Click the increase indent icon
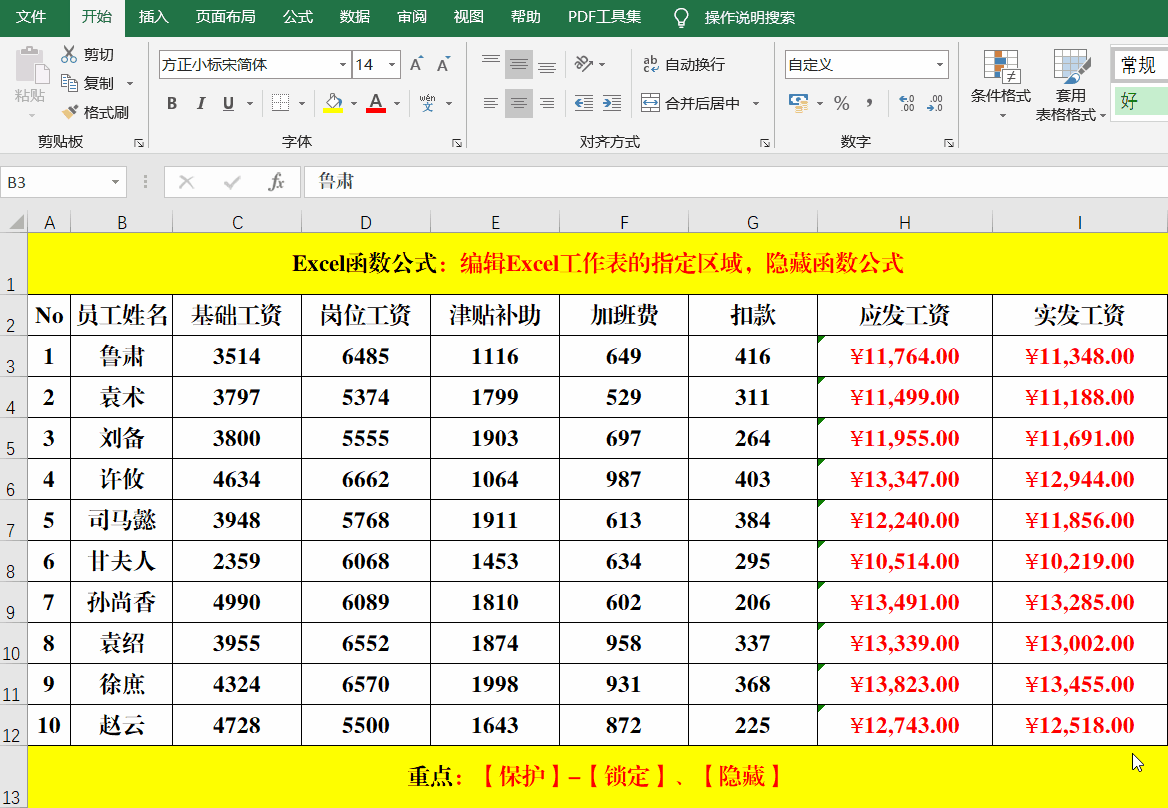The height and width of the screenshot is (808, 1168). click(x=612, y=104)
